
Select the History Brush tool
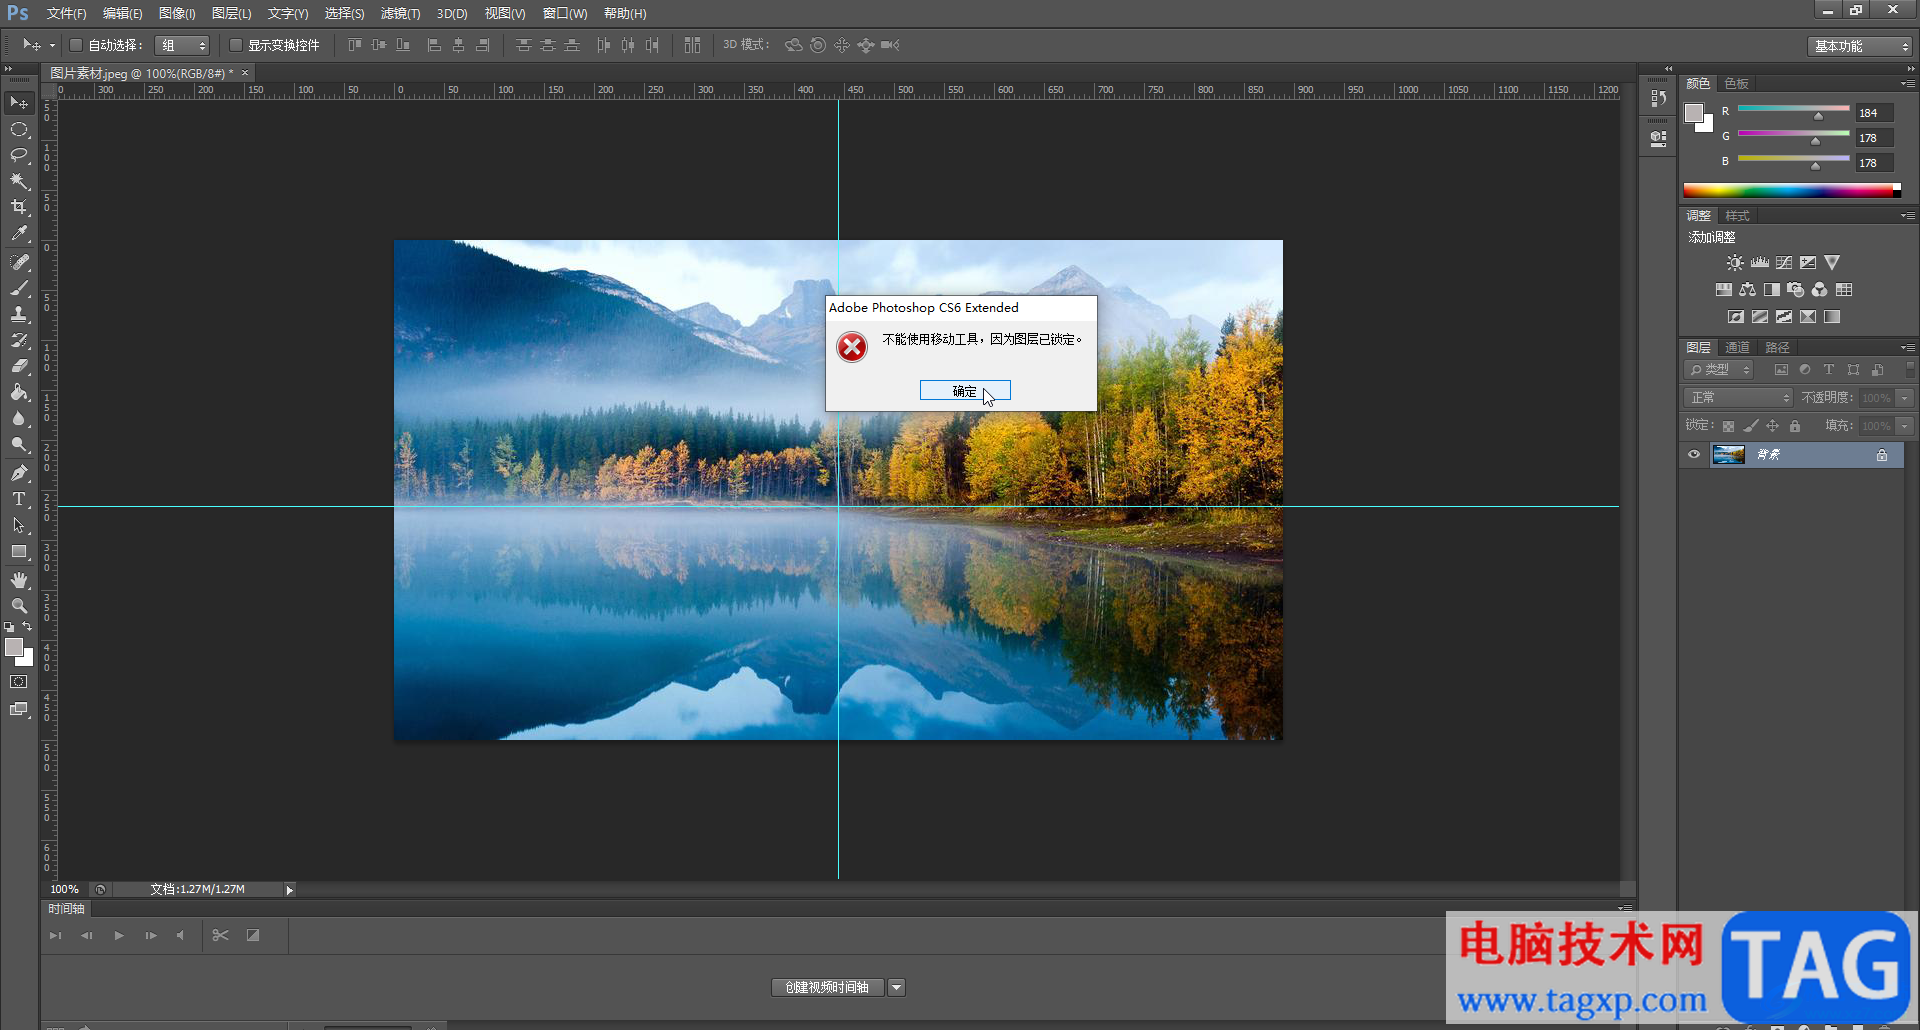click(19, 340)
